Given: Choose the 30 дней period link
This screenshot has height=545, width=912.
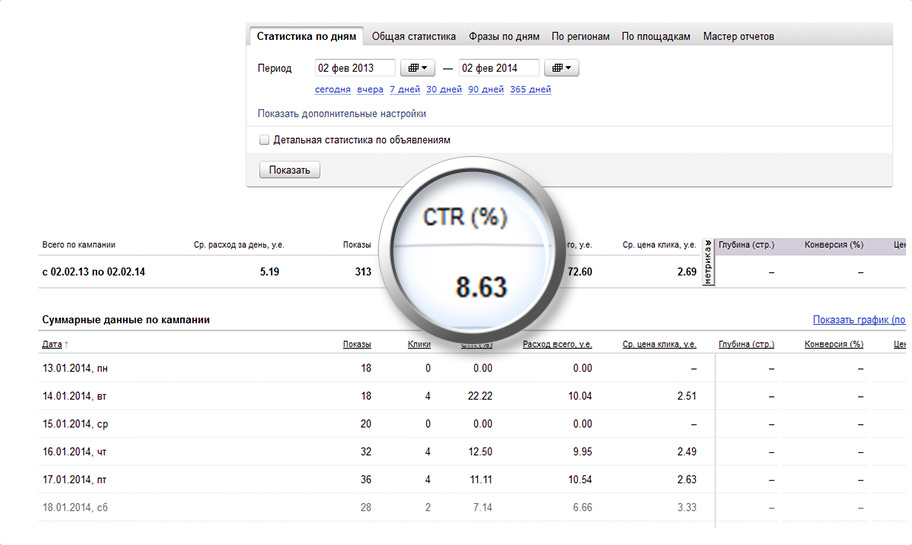Looking at the screenshot, I should [444, 89].
